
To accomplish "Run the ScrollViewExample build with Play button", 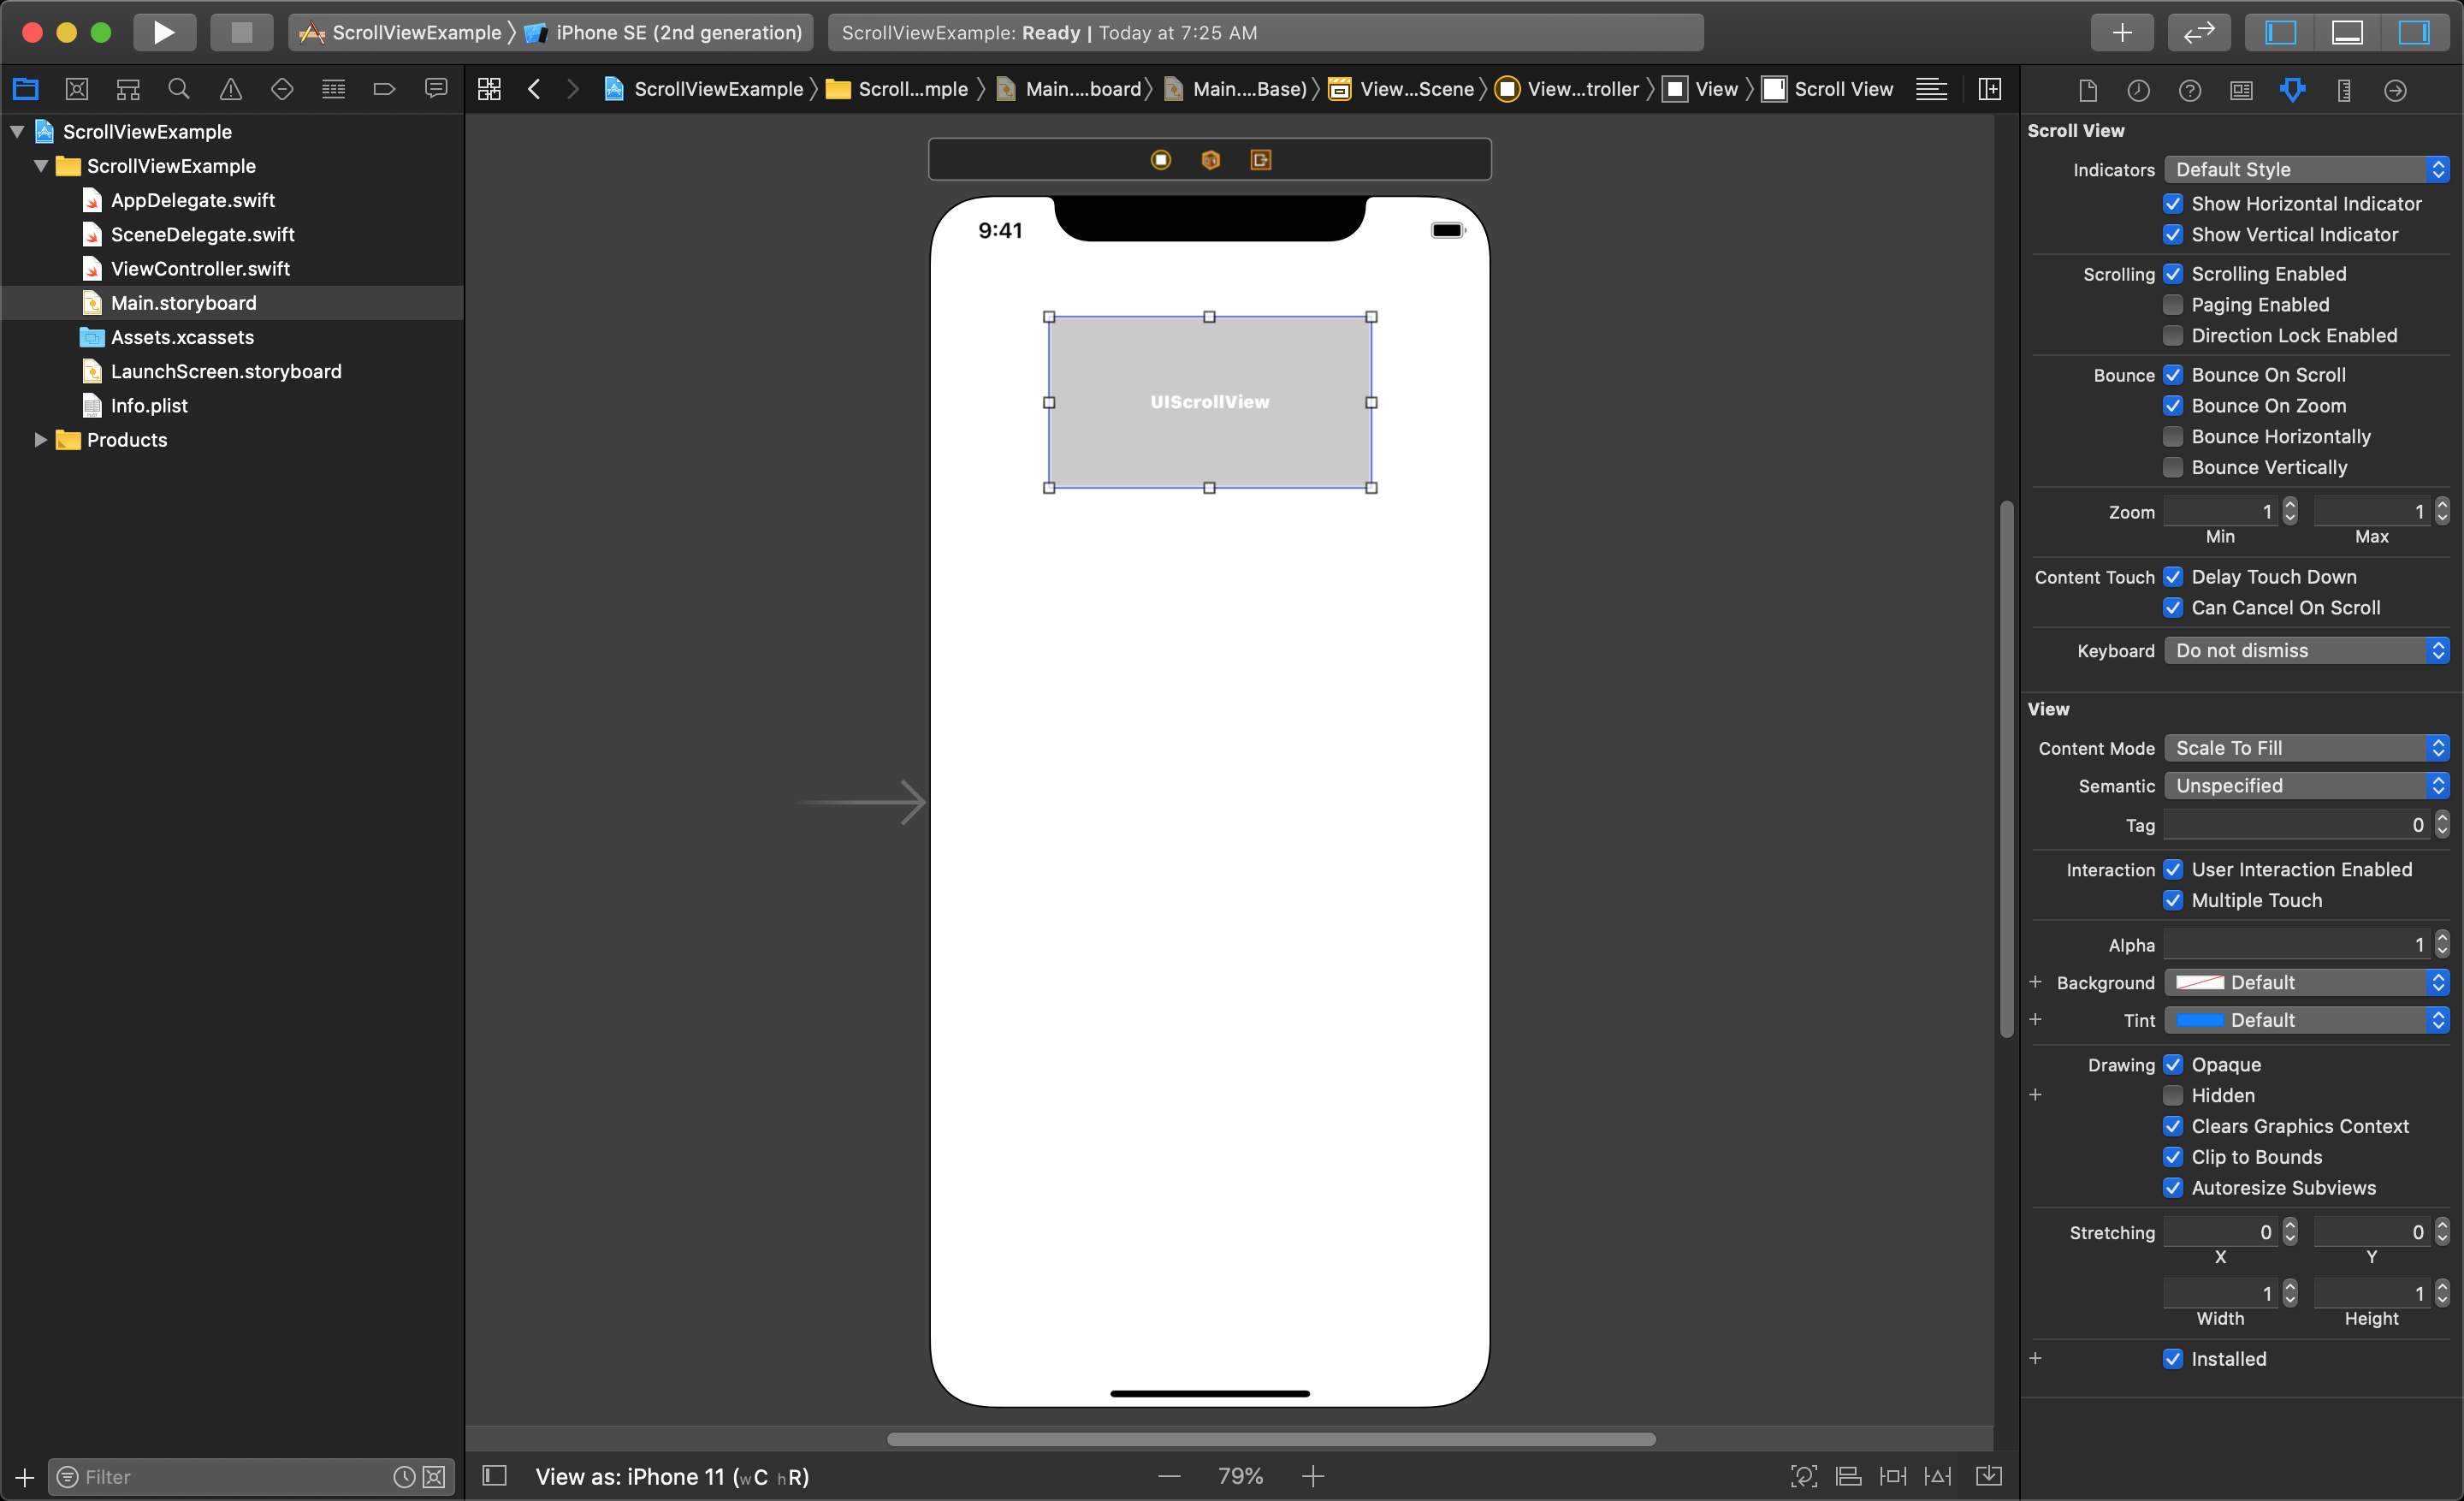I will point(164,32).
